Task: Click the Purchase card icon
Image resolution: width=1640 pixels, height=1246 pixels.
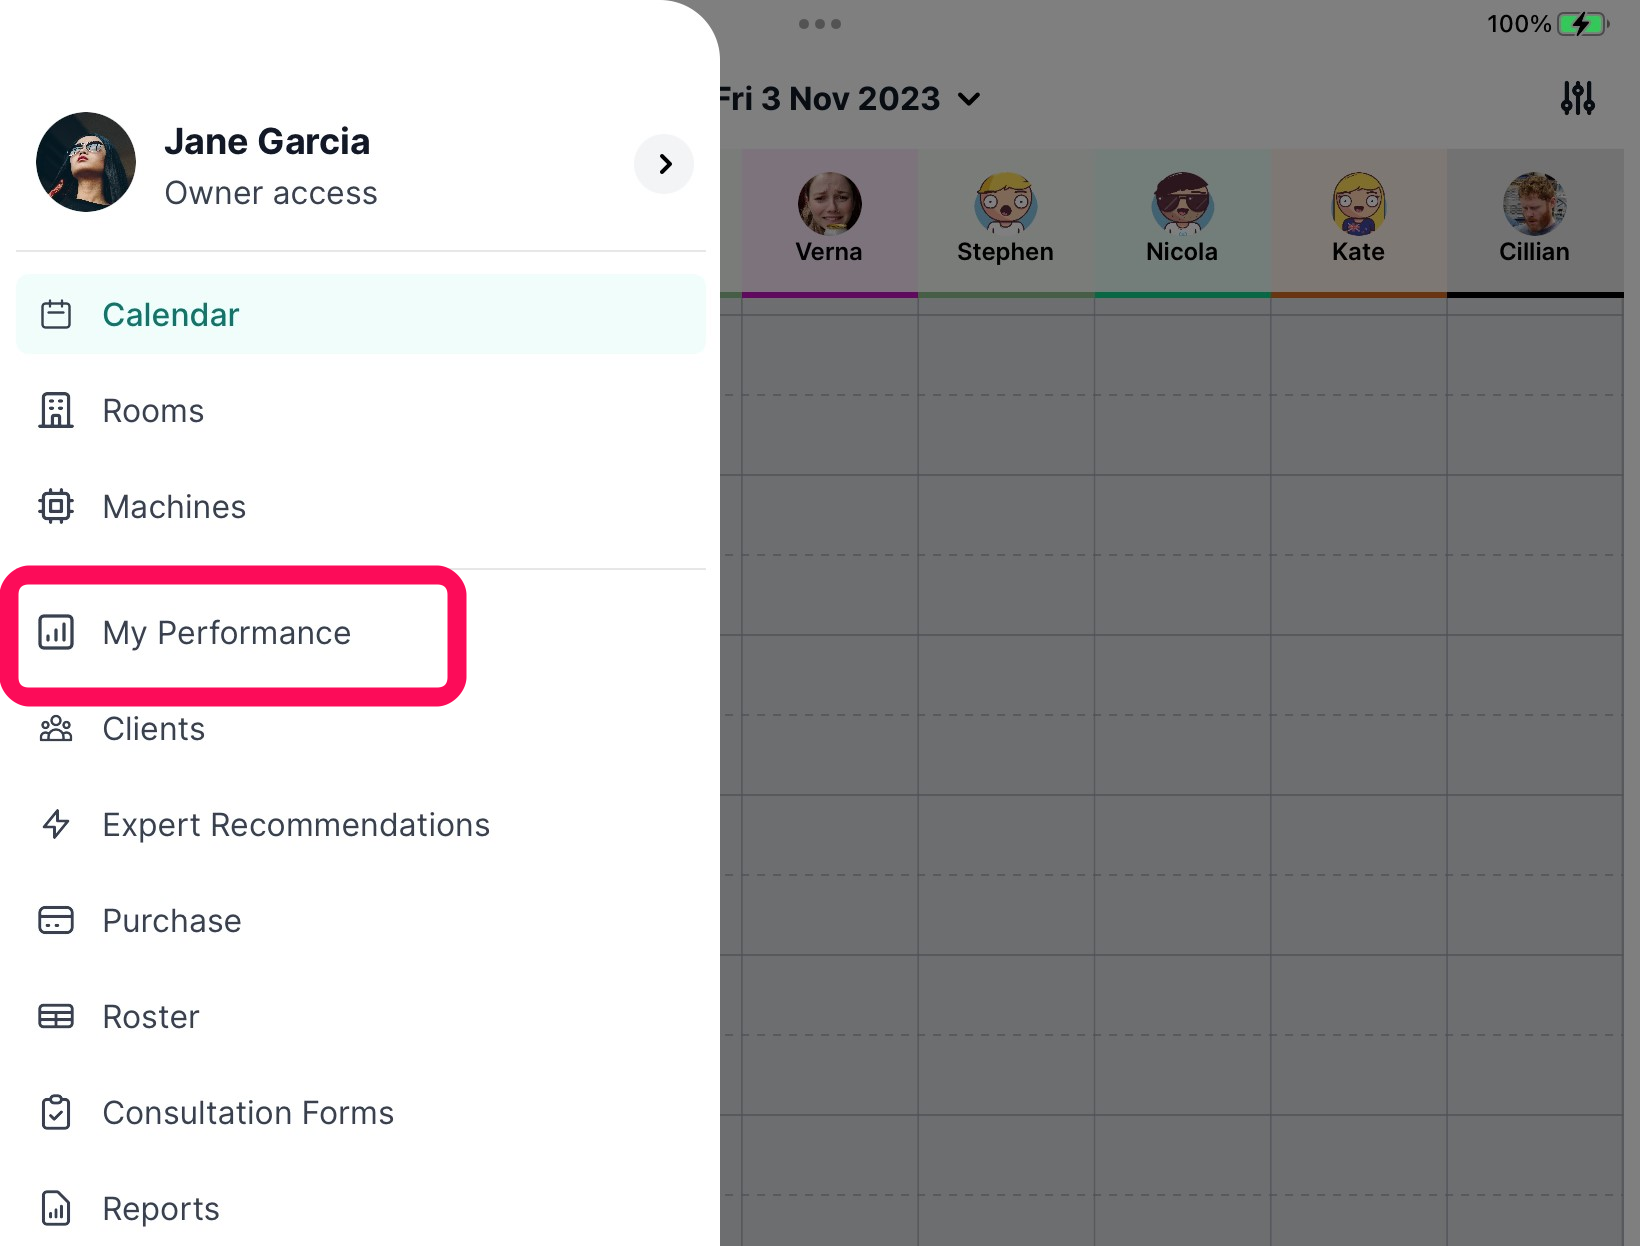Action: pos(56,921)
